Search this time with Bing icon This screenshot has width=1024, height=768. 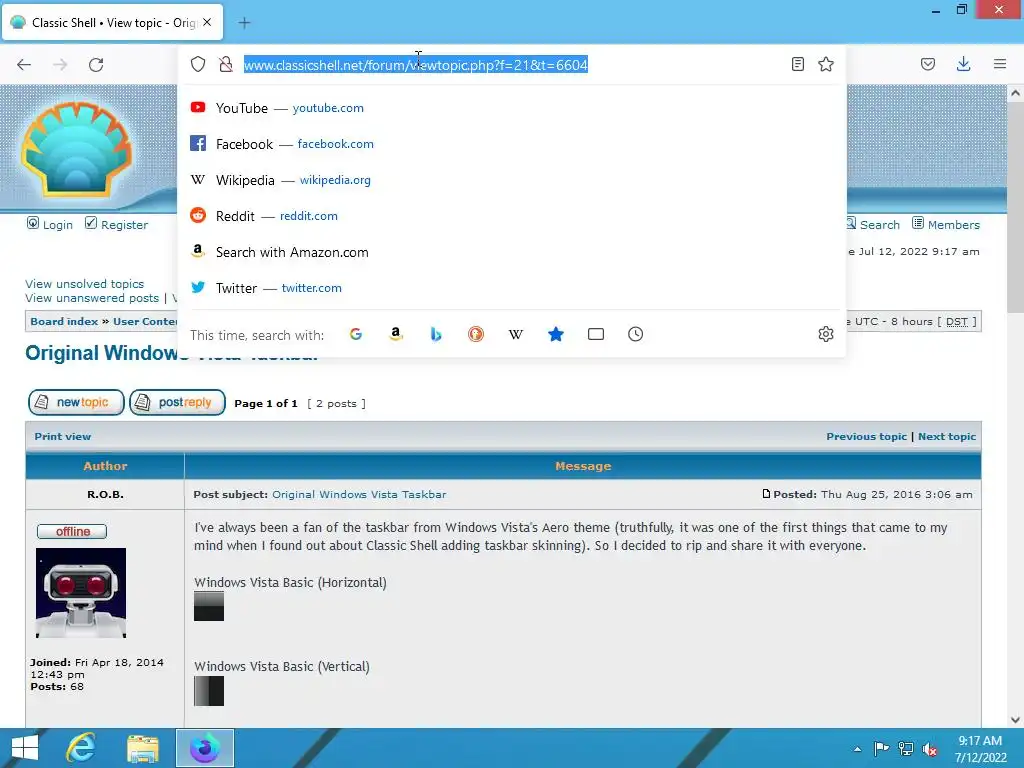pos(436,334)
